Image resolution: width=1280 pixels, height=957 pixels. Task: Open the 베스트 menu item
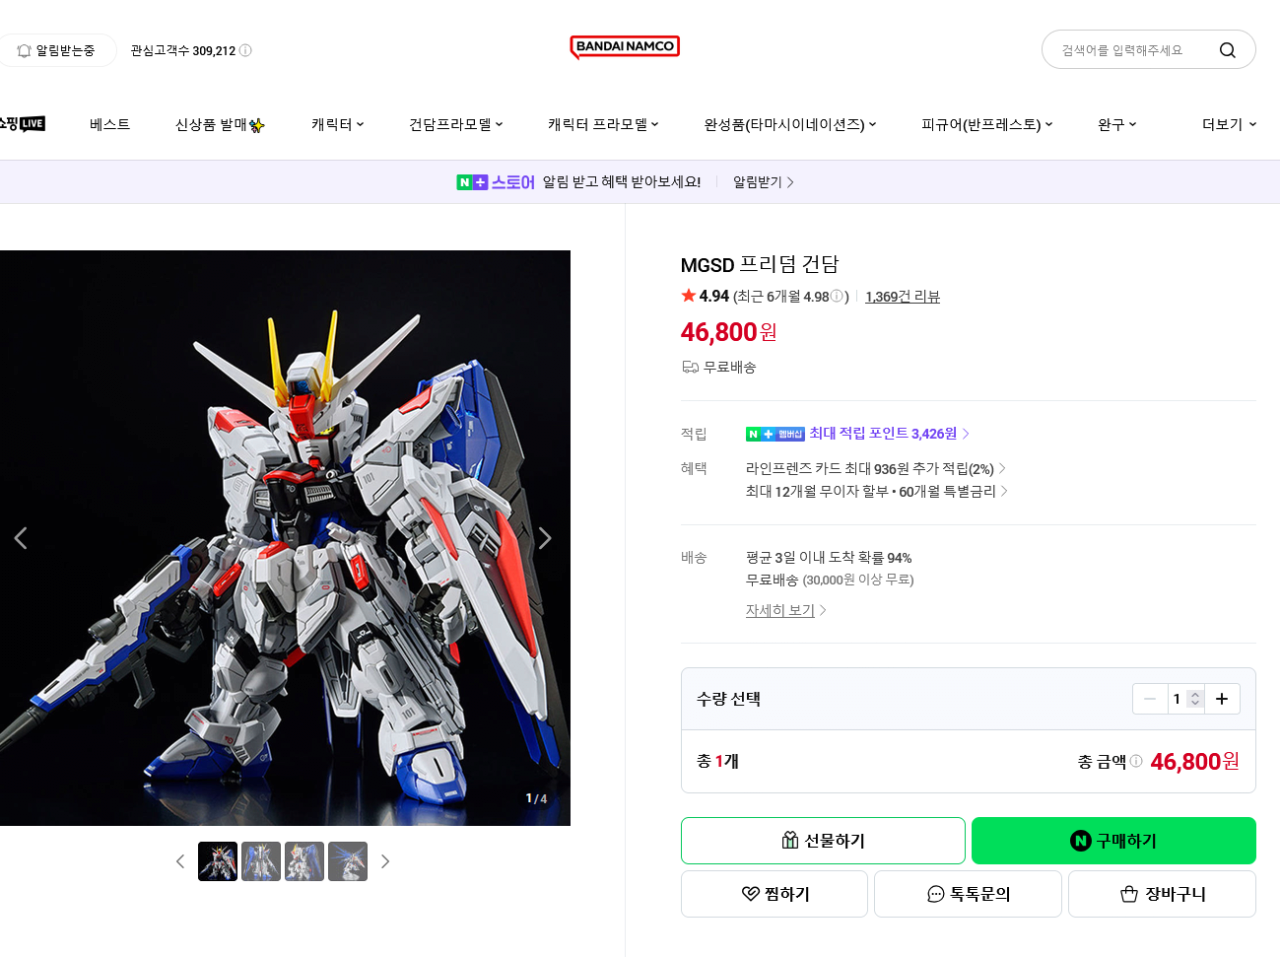110,124
